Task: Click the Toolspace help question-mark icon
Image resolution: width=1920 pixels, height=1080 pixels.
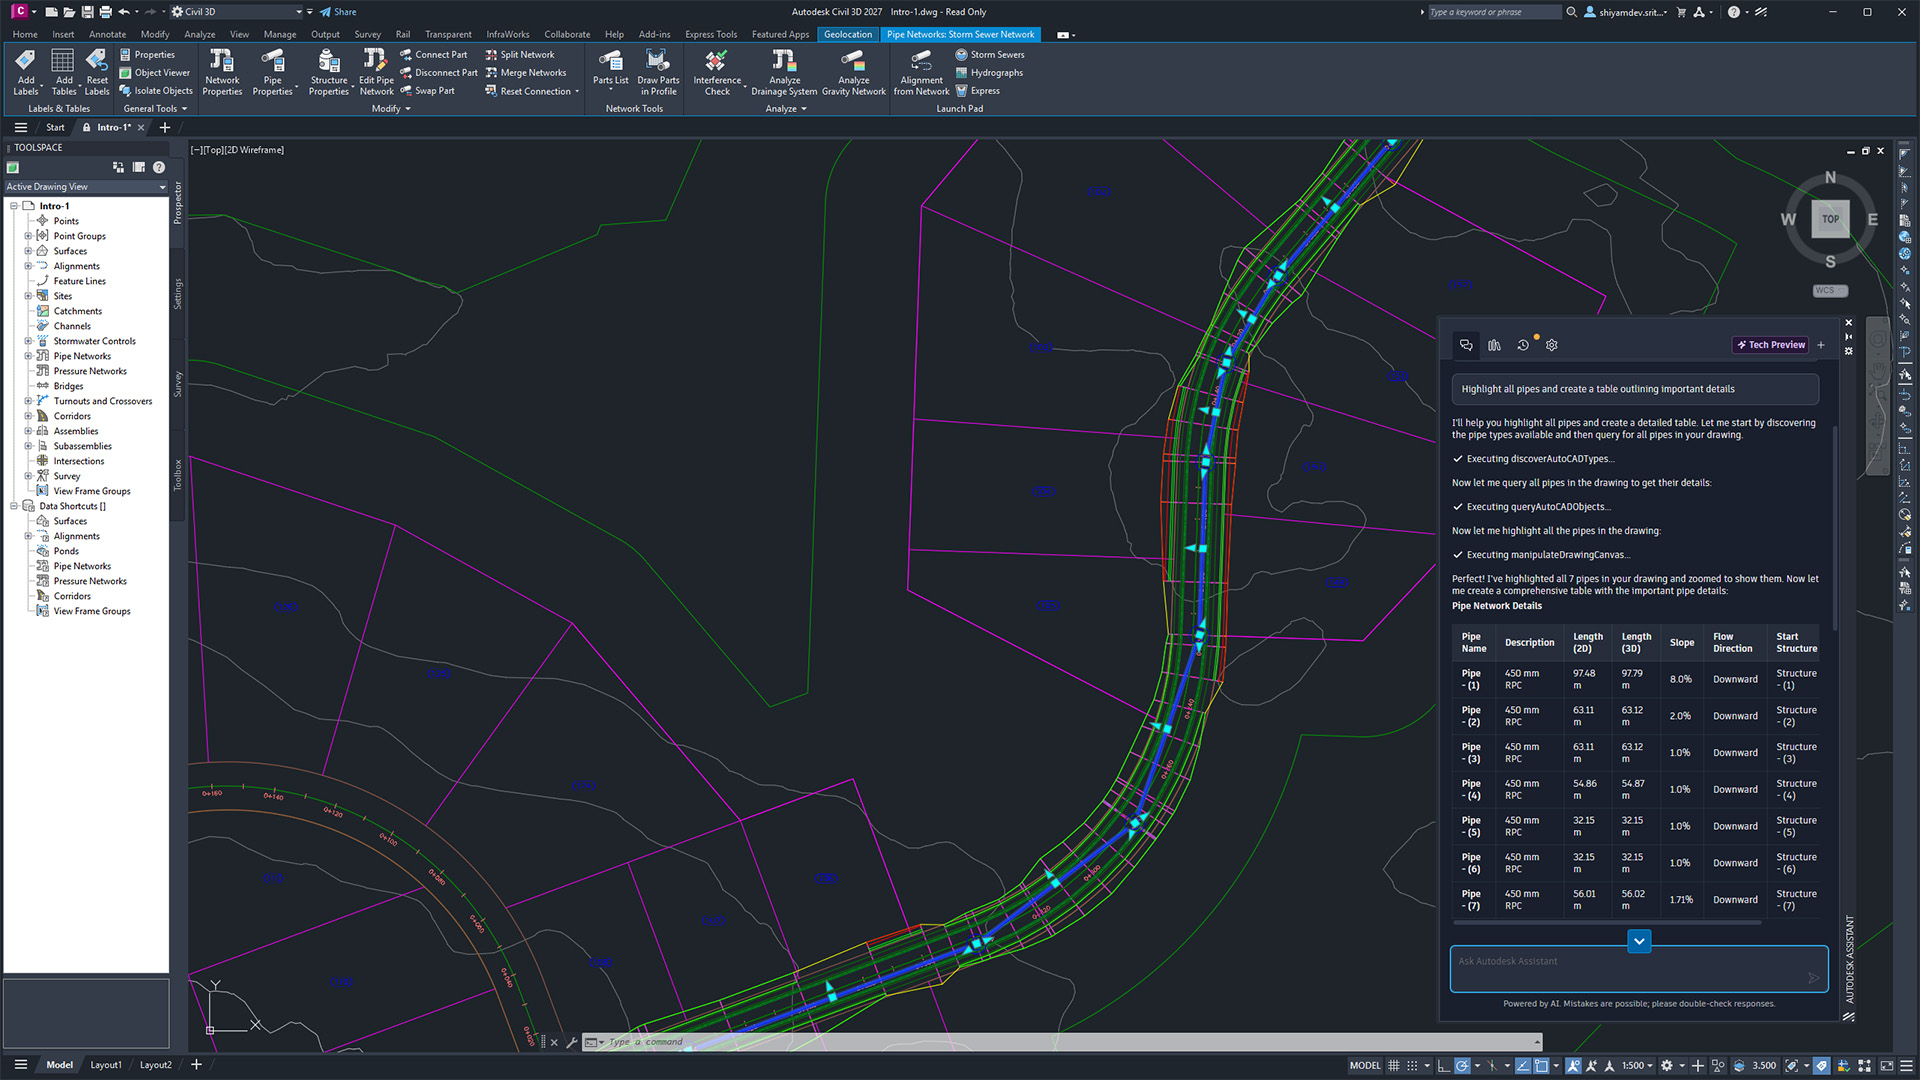Action: (159, 167)
